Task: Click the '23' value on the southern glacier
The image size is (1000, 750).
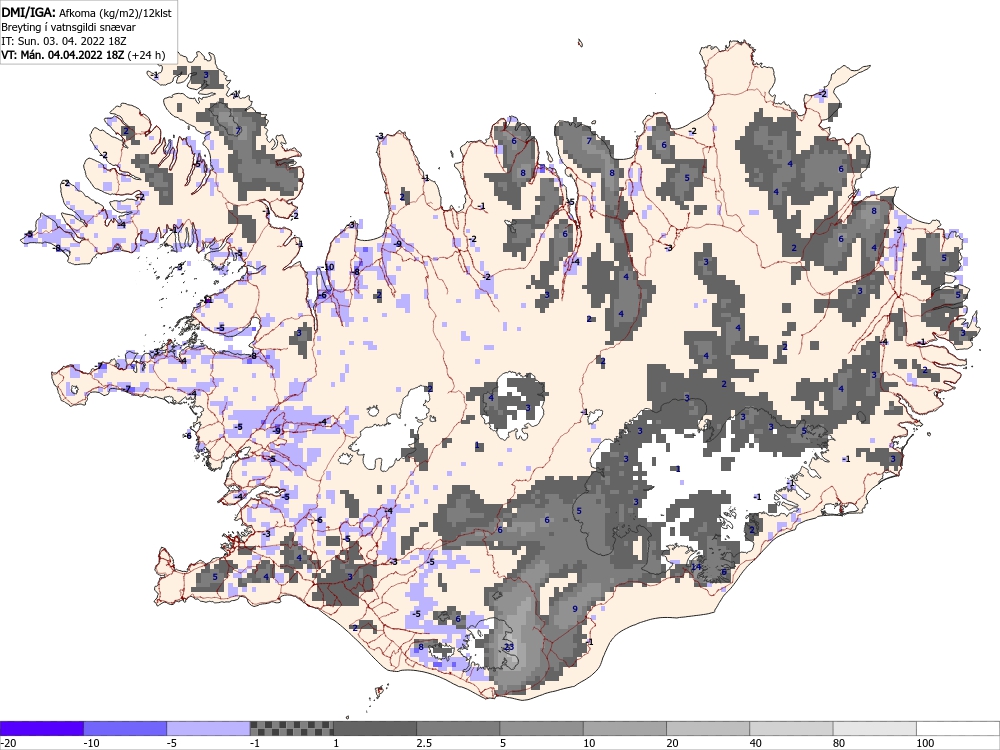Action: pos(509,647)
